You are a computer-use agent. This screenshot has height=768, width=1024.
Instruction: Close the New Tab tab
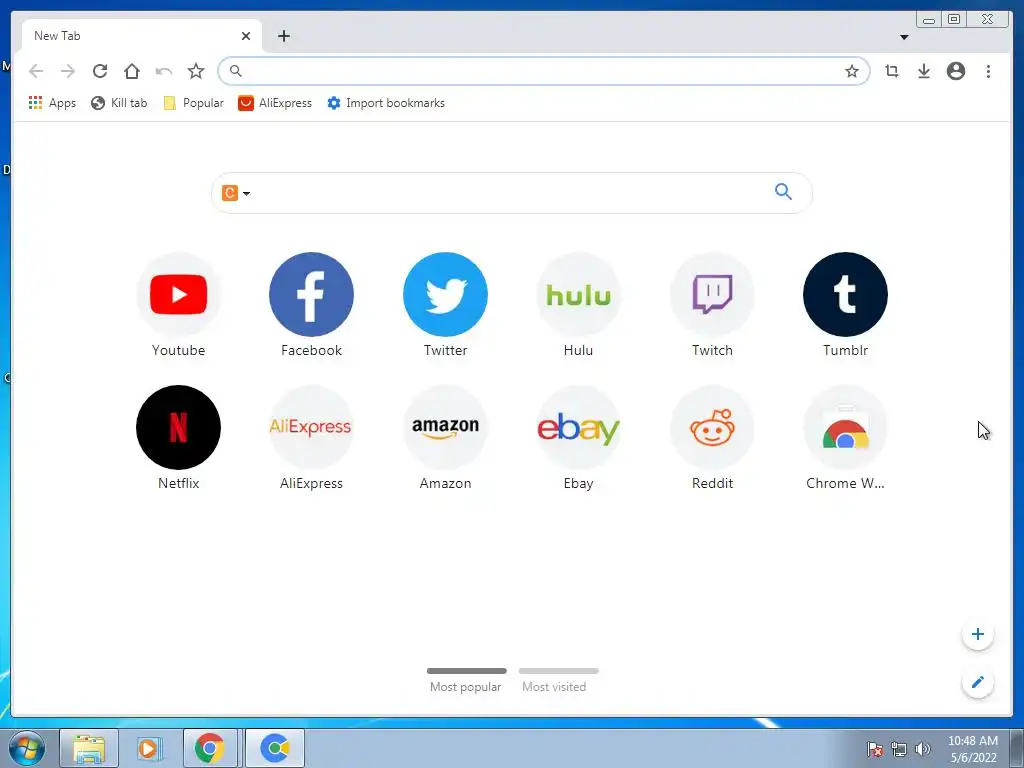pyautogui.click(x=246, y=37)
